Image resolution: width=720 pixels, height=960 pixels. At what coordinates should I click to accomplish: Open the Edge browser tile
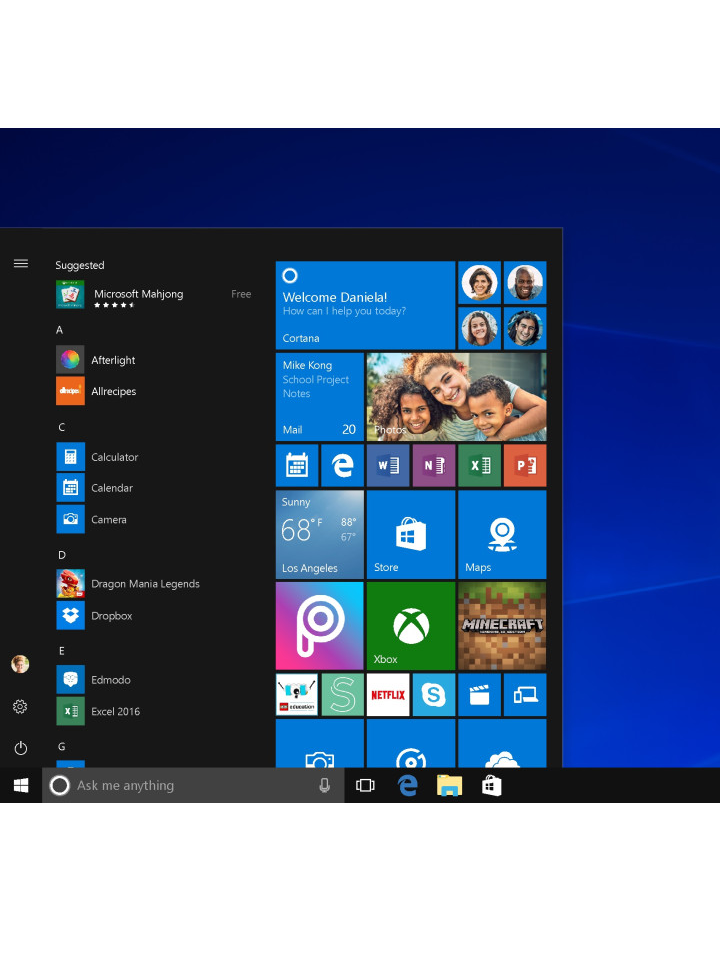pos(342,465)
